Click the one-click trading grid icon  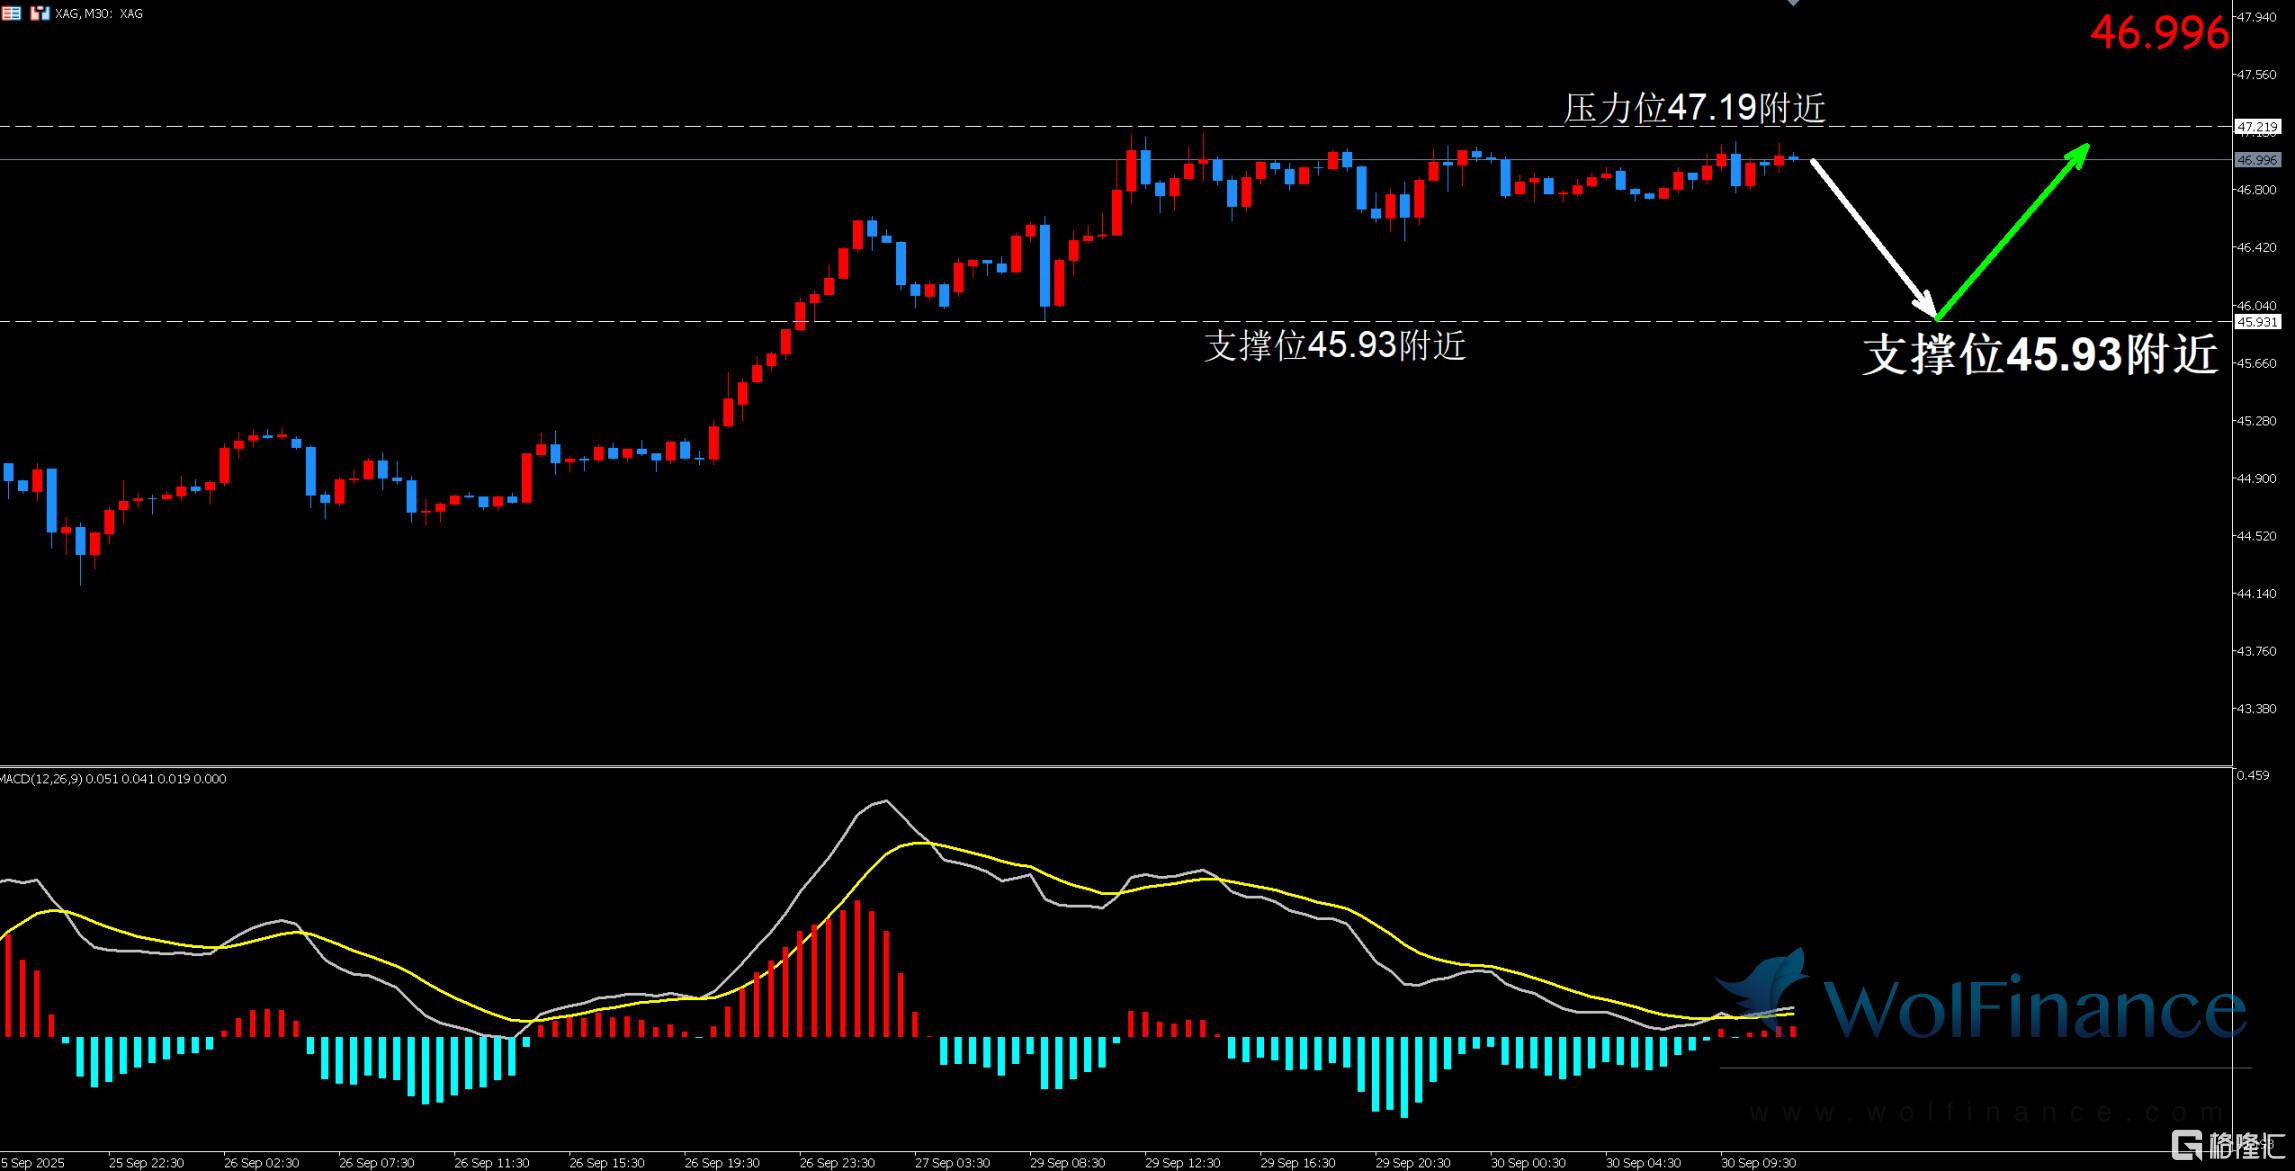[11, 13]
